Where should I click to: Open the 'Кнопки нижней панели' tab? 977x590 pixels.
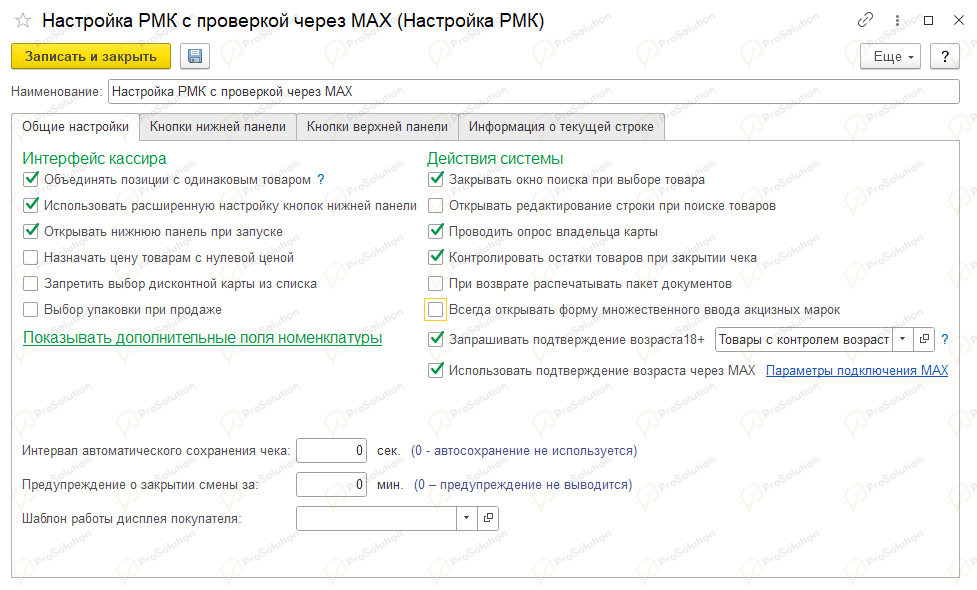[x=217, y=127]
